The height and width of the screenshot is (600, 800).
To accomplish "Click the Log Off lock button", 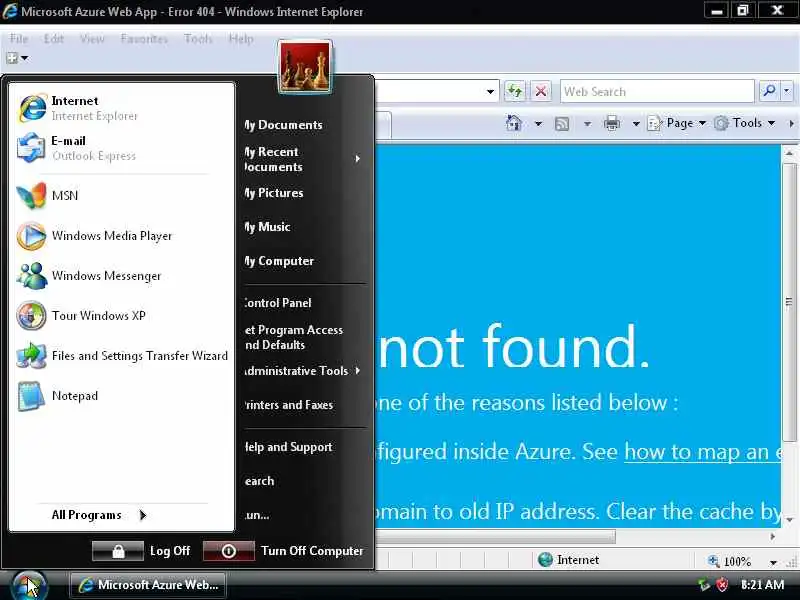I will click(118, 551).
